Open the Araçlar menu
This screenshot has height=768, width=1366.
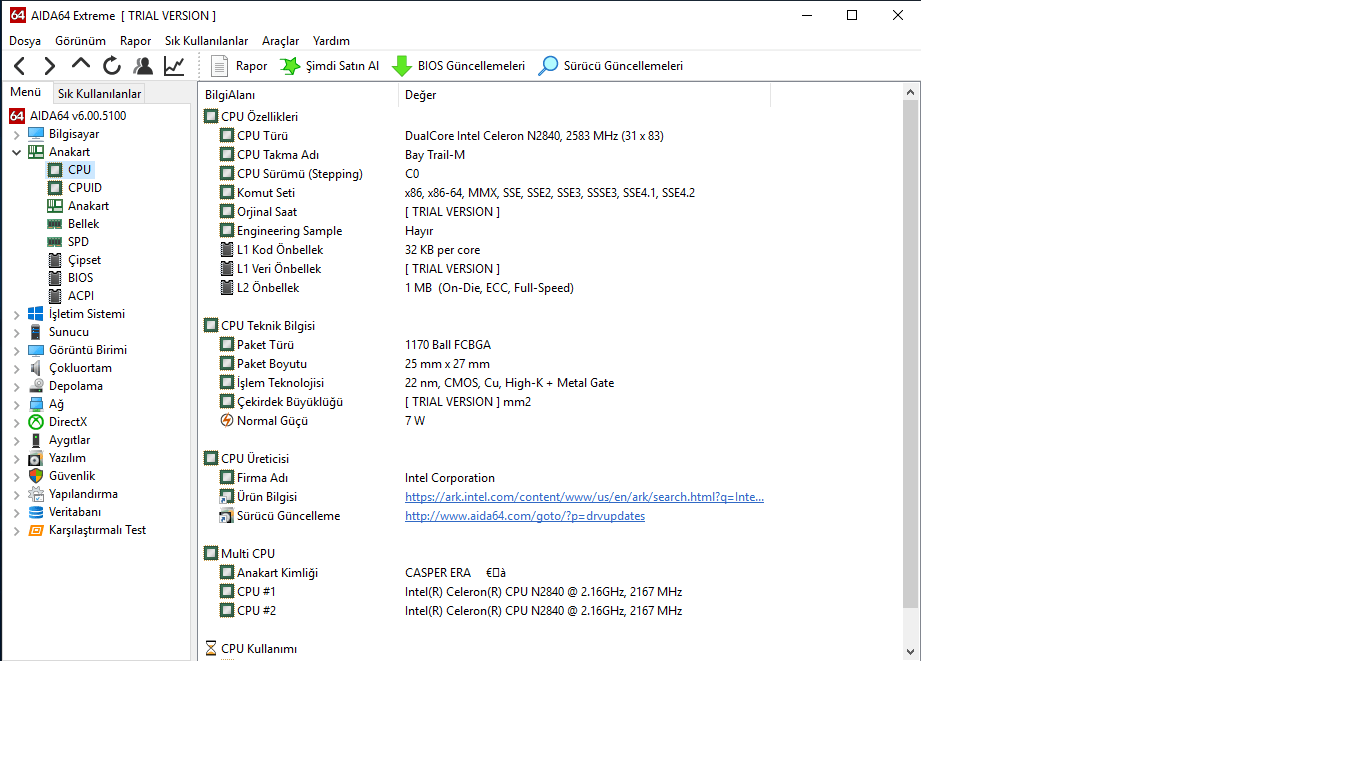(x=281, y=41)
